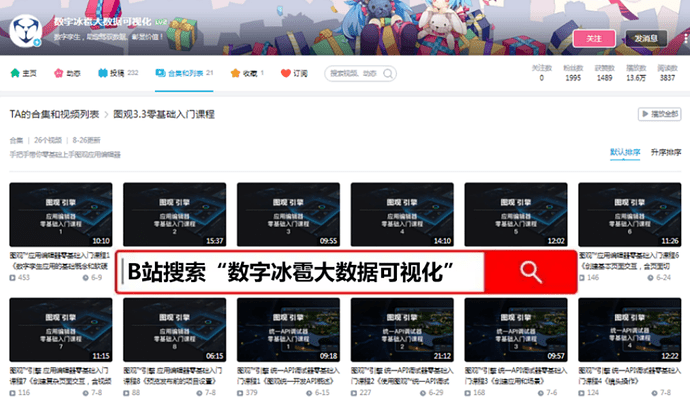Click the 图观3.3零基础入门课程 breadcrumb title
Image resolution: width=690 pixels, height=404 pixels.
click(164, 114)
